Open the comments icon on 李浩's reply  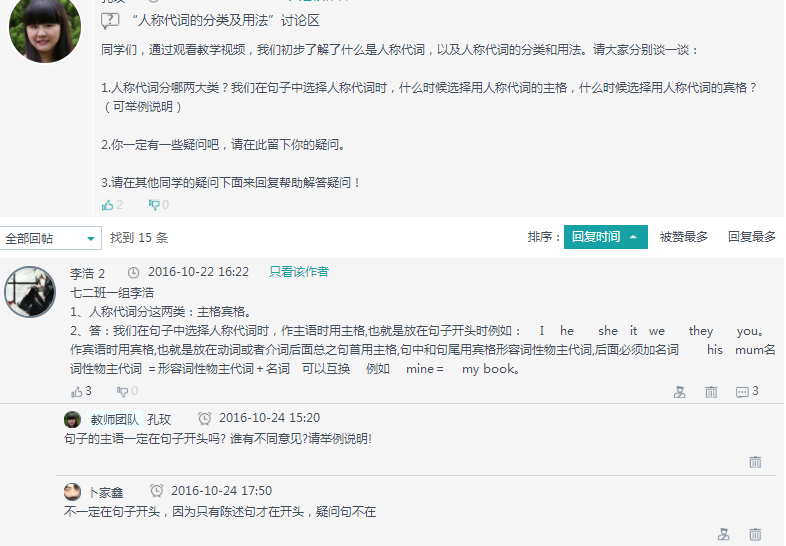pos(742,392)
